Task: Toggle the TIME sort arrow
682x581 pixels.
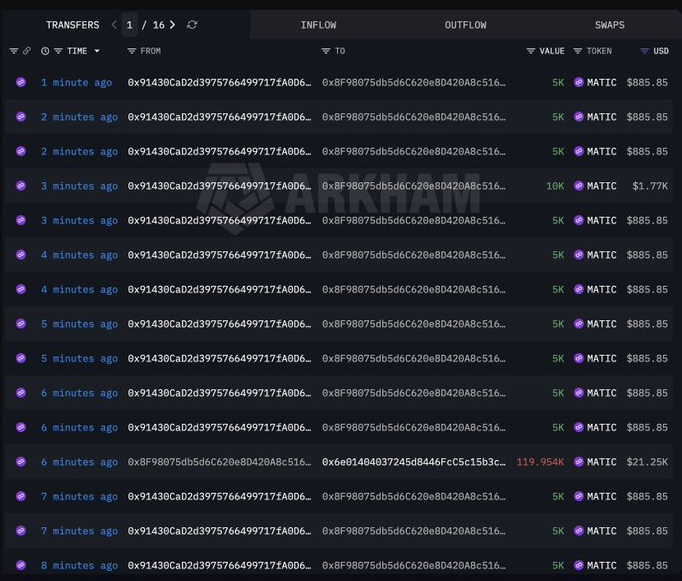Action: (97, 51)
